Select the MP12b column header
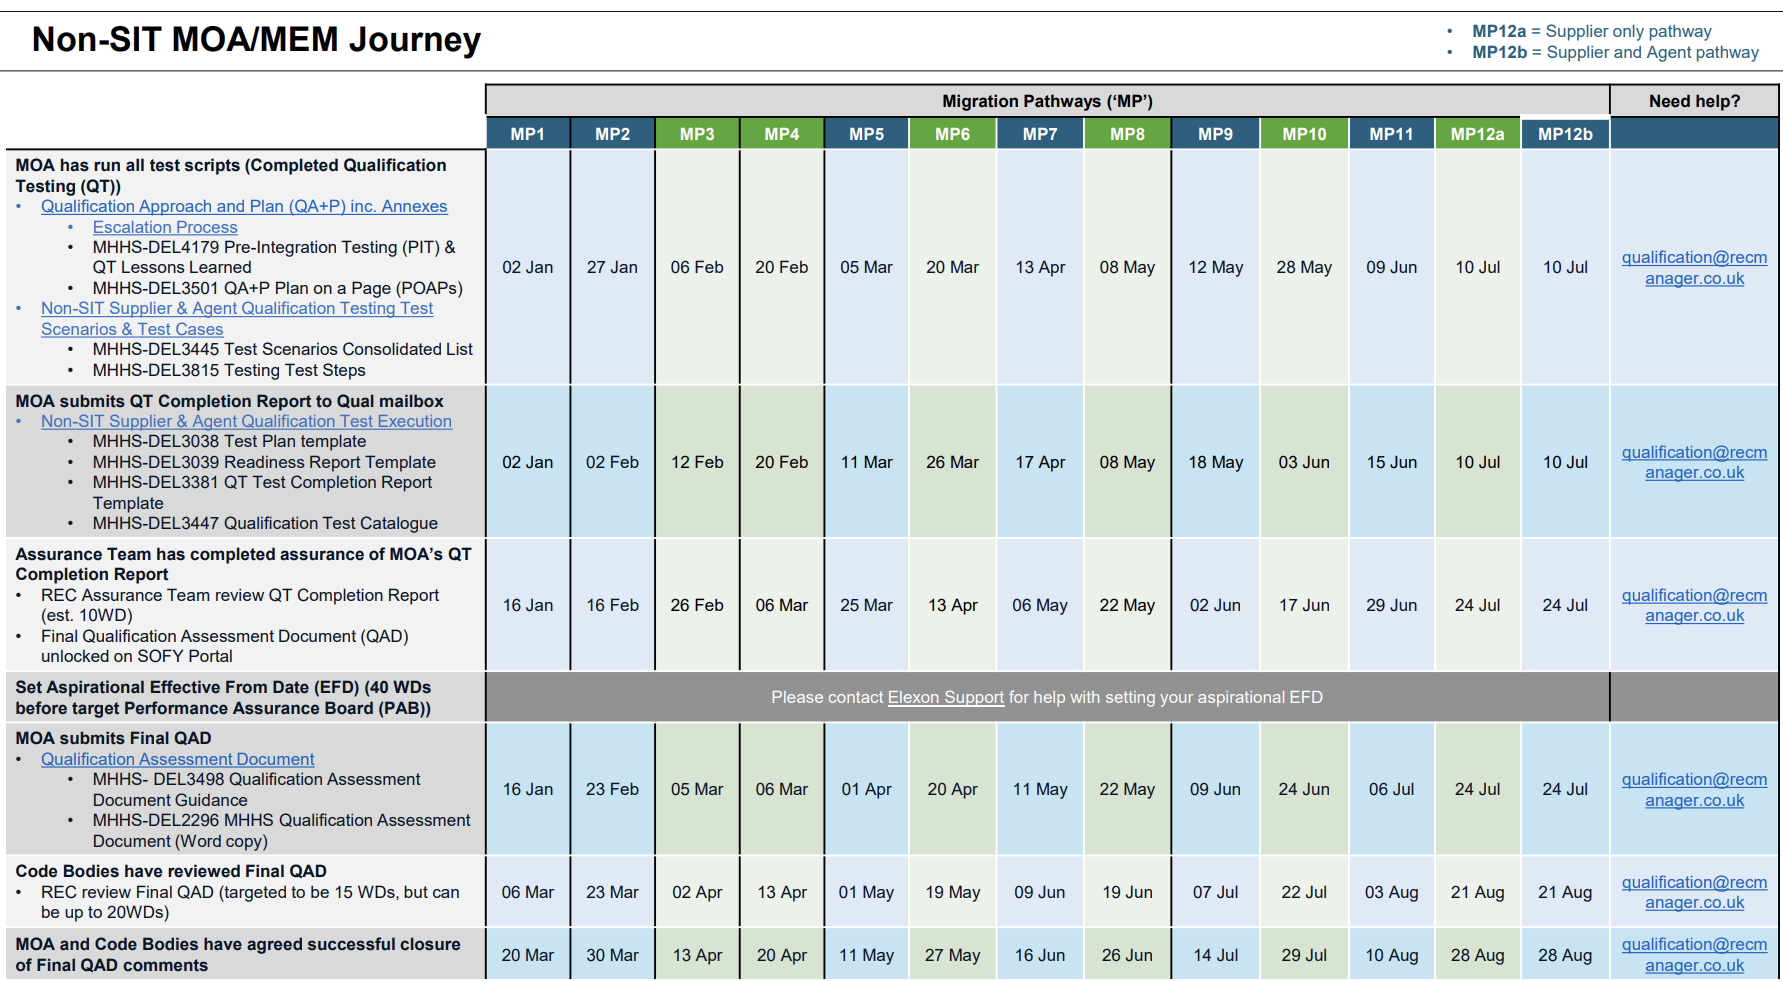 (1565, 133)
